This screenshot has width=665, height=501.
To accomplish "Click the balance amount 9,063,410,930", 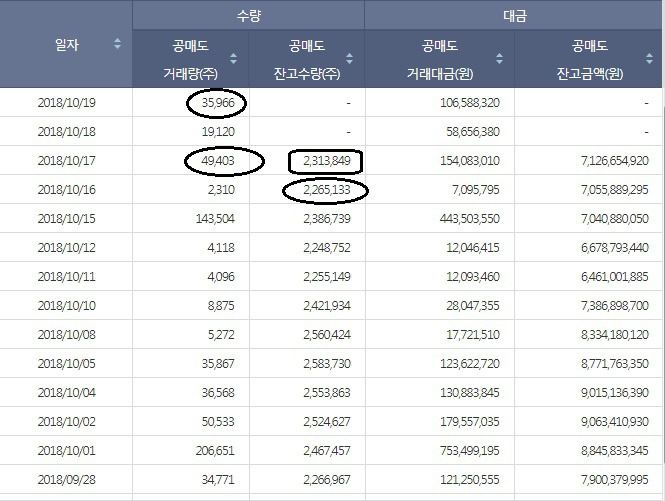I will pyautogui.click(x=615, y=422).
